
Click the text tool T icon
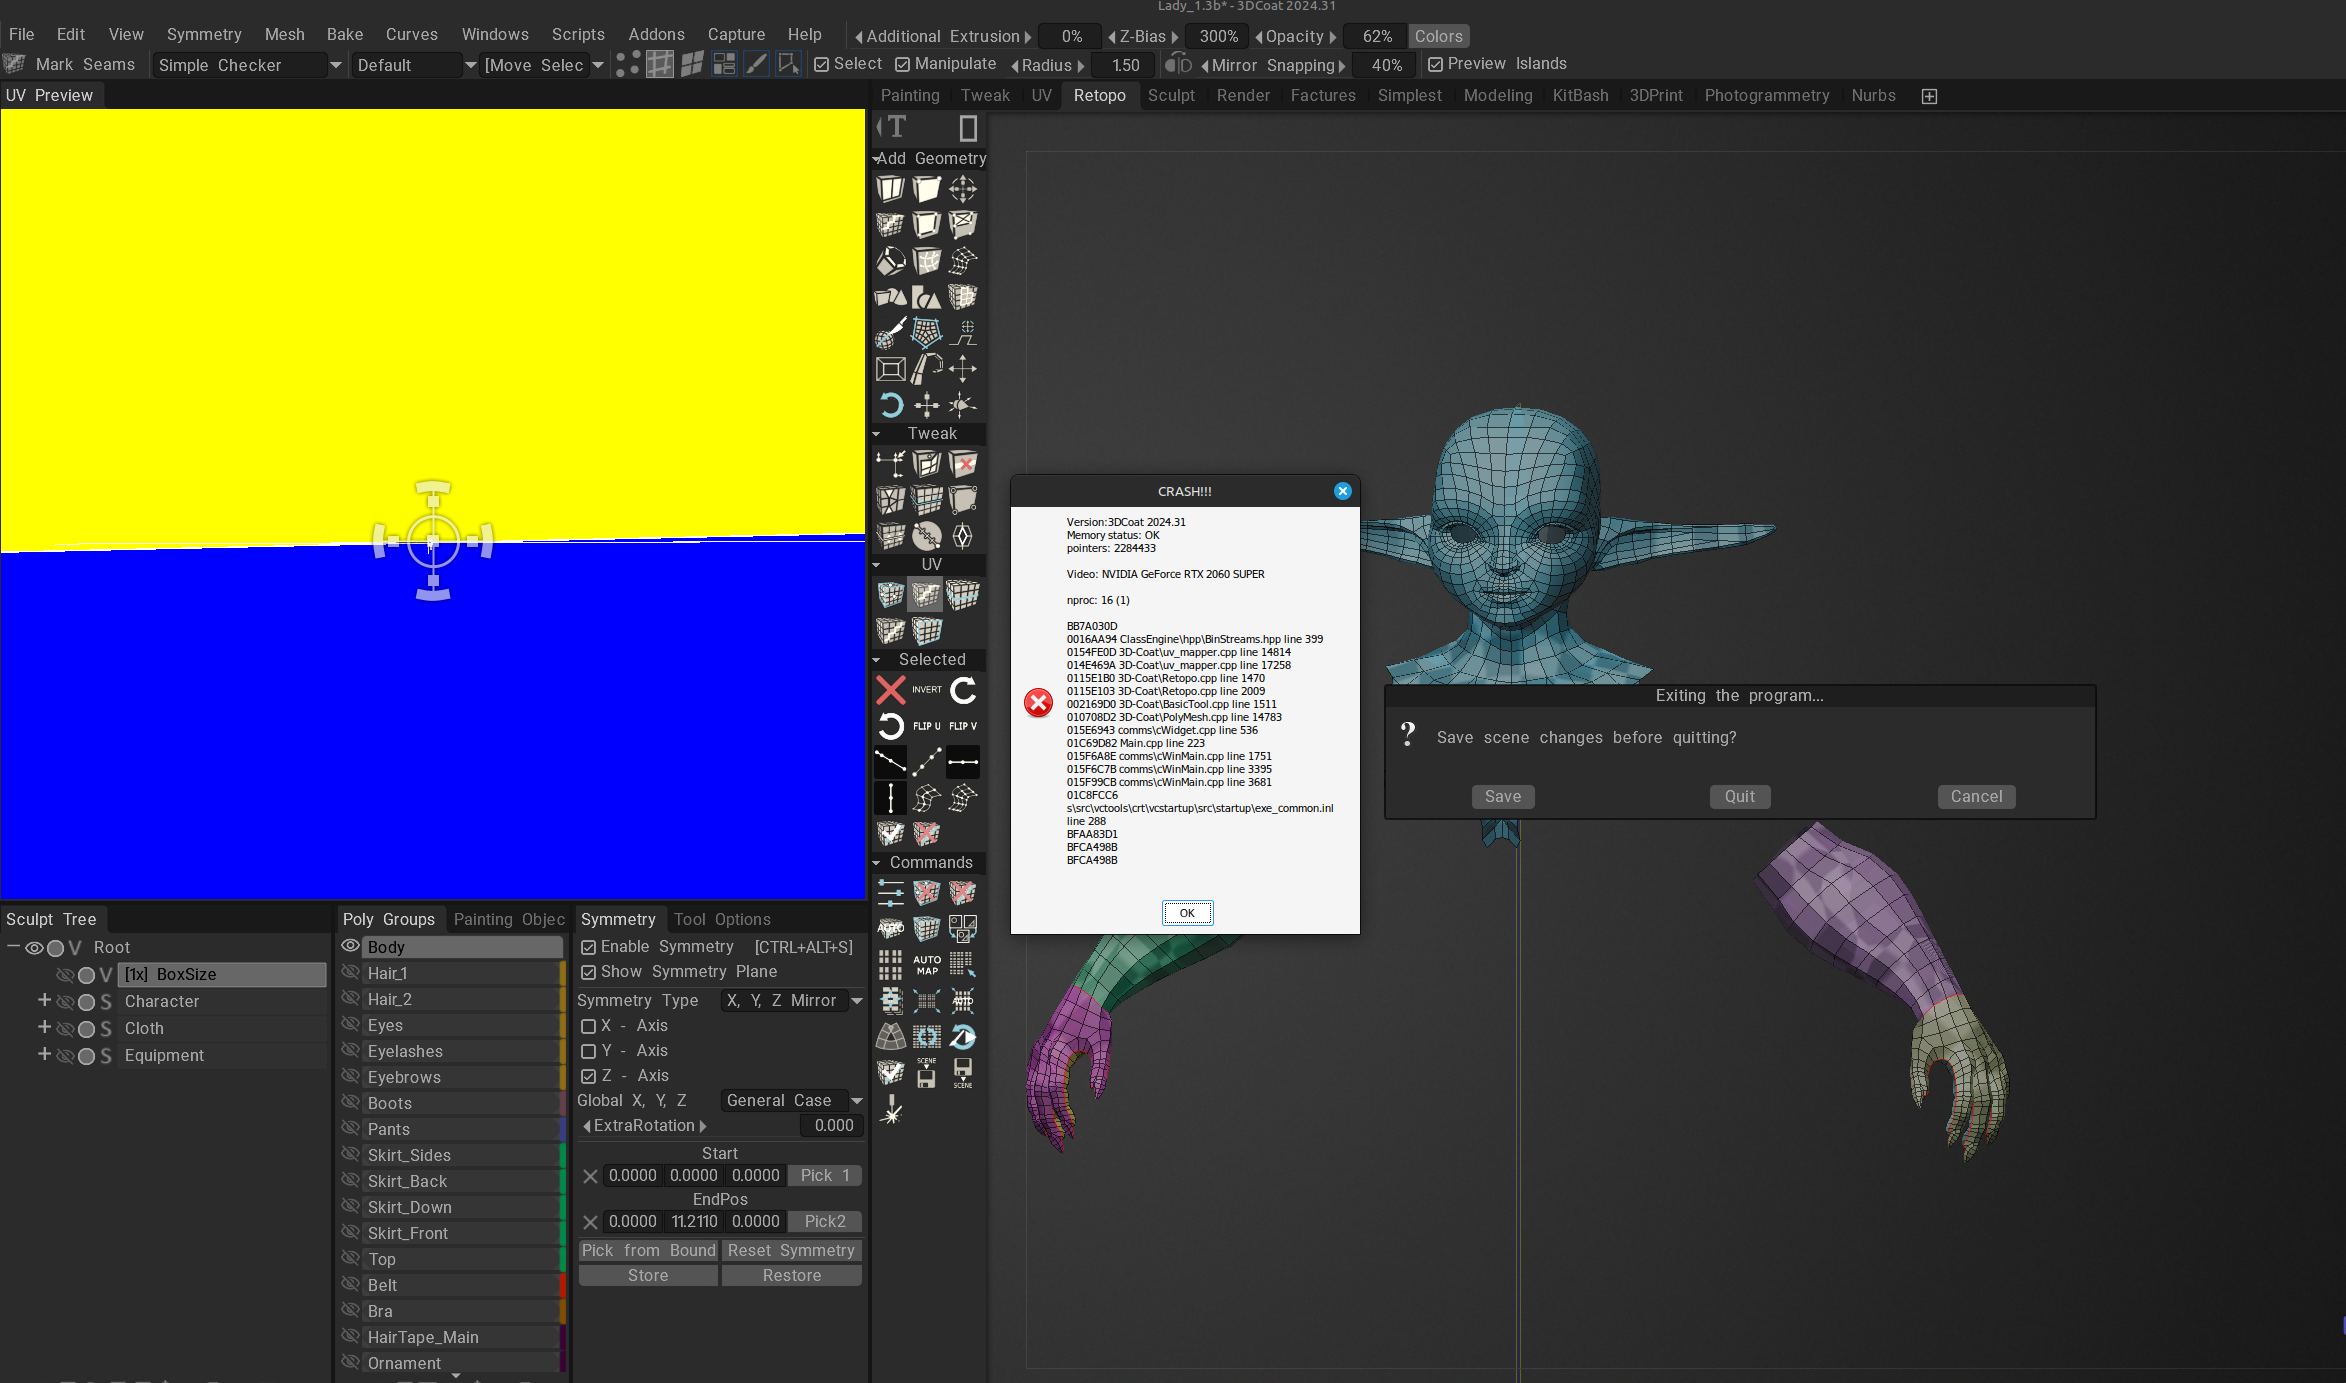(x=896, y=128)
